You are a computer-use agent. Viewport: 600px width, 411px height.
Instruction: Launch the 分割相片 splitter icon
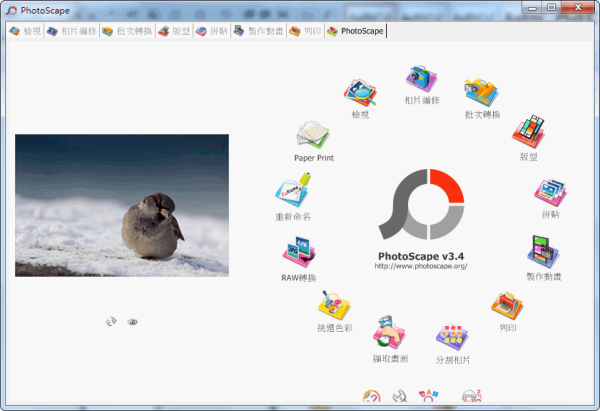[x=452, y=338]
